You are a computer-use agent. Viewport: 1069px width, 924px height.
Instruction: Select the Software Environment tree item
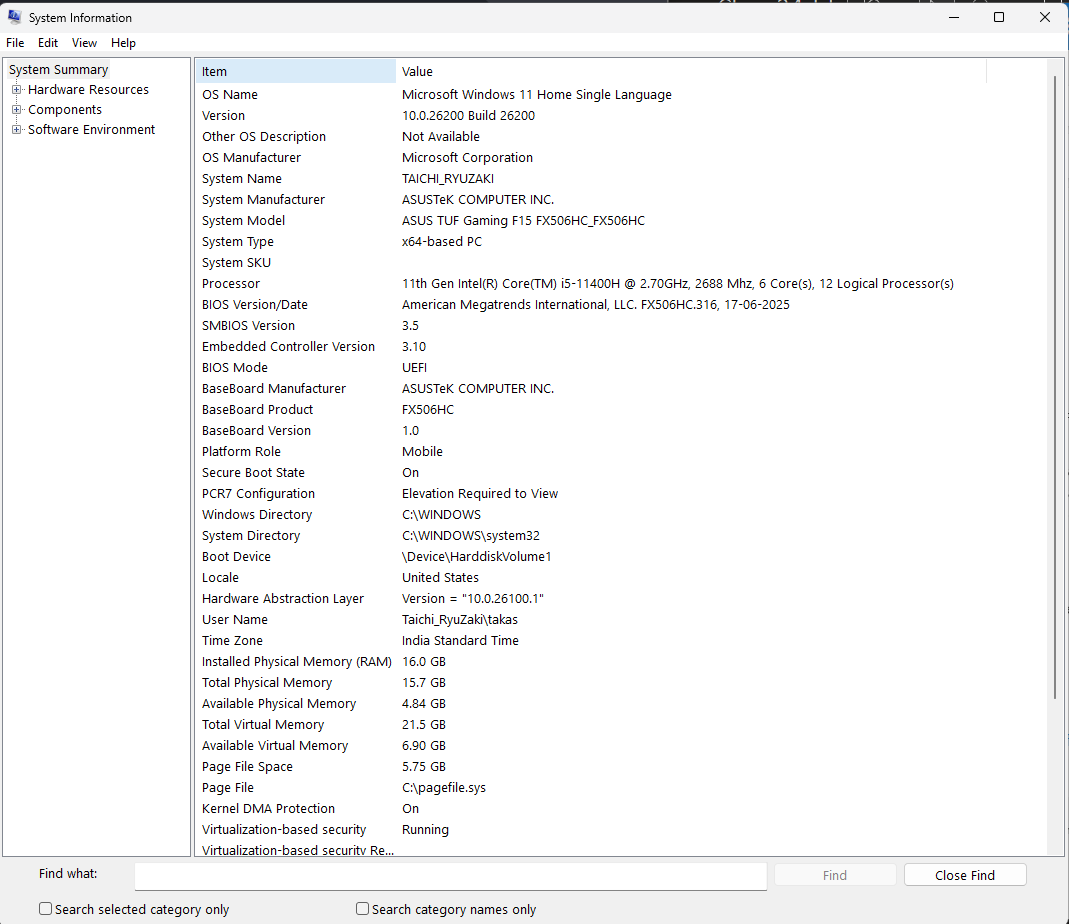[x=91, y=130]
